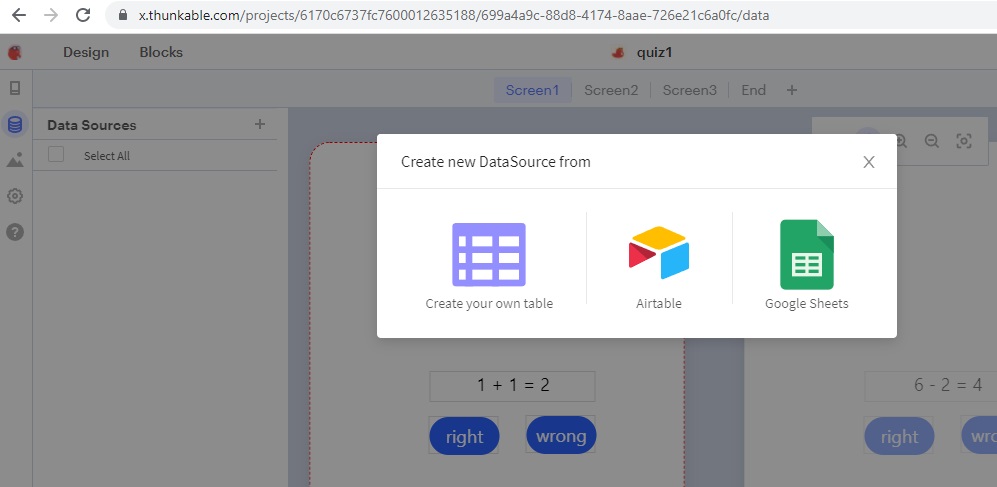Open the Help question mark icon

[x=15, y=232]
